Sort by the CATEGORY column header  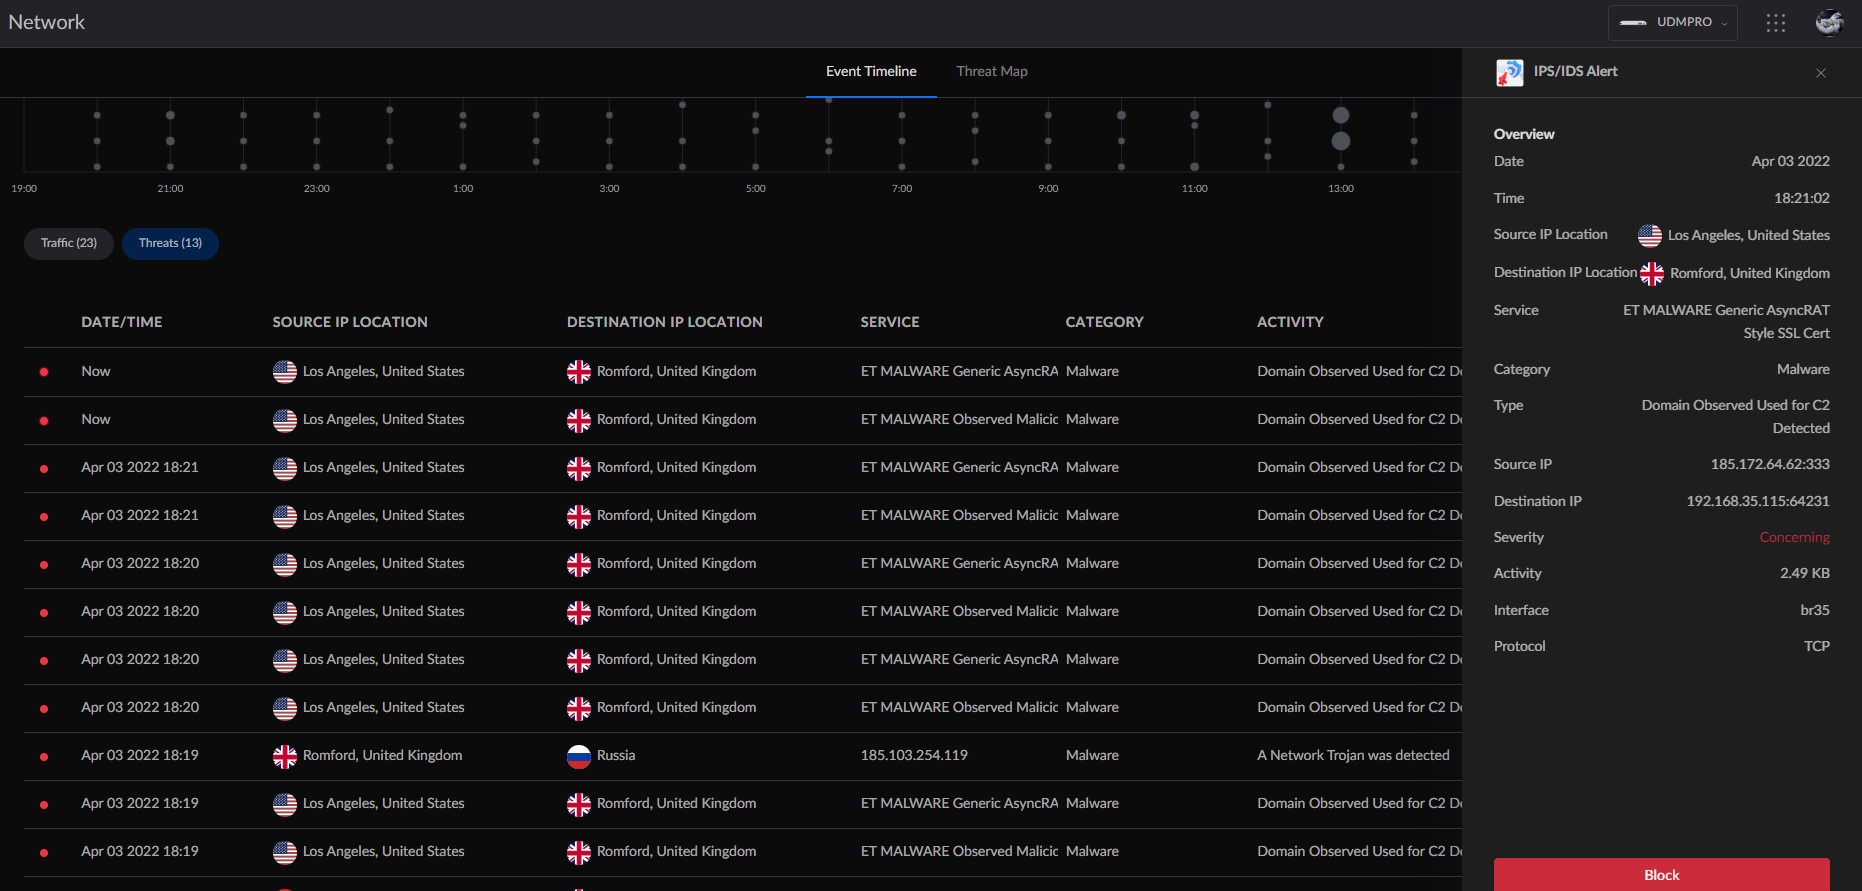coord(1104,322)
